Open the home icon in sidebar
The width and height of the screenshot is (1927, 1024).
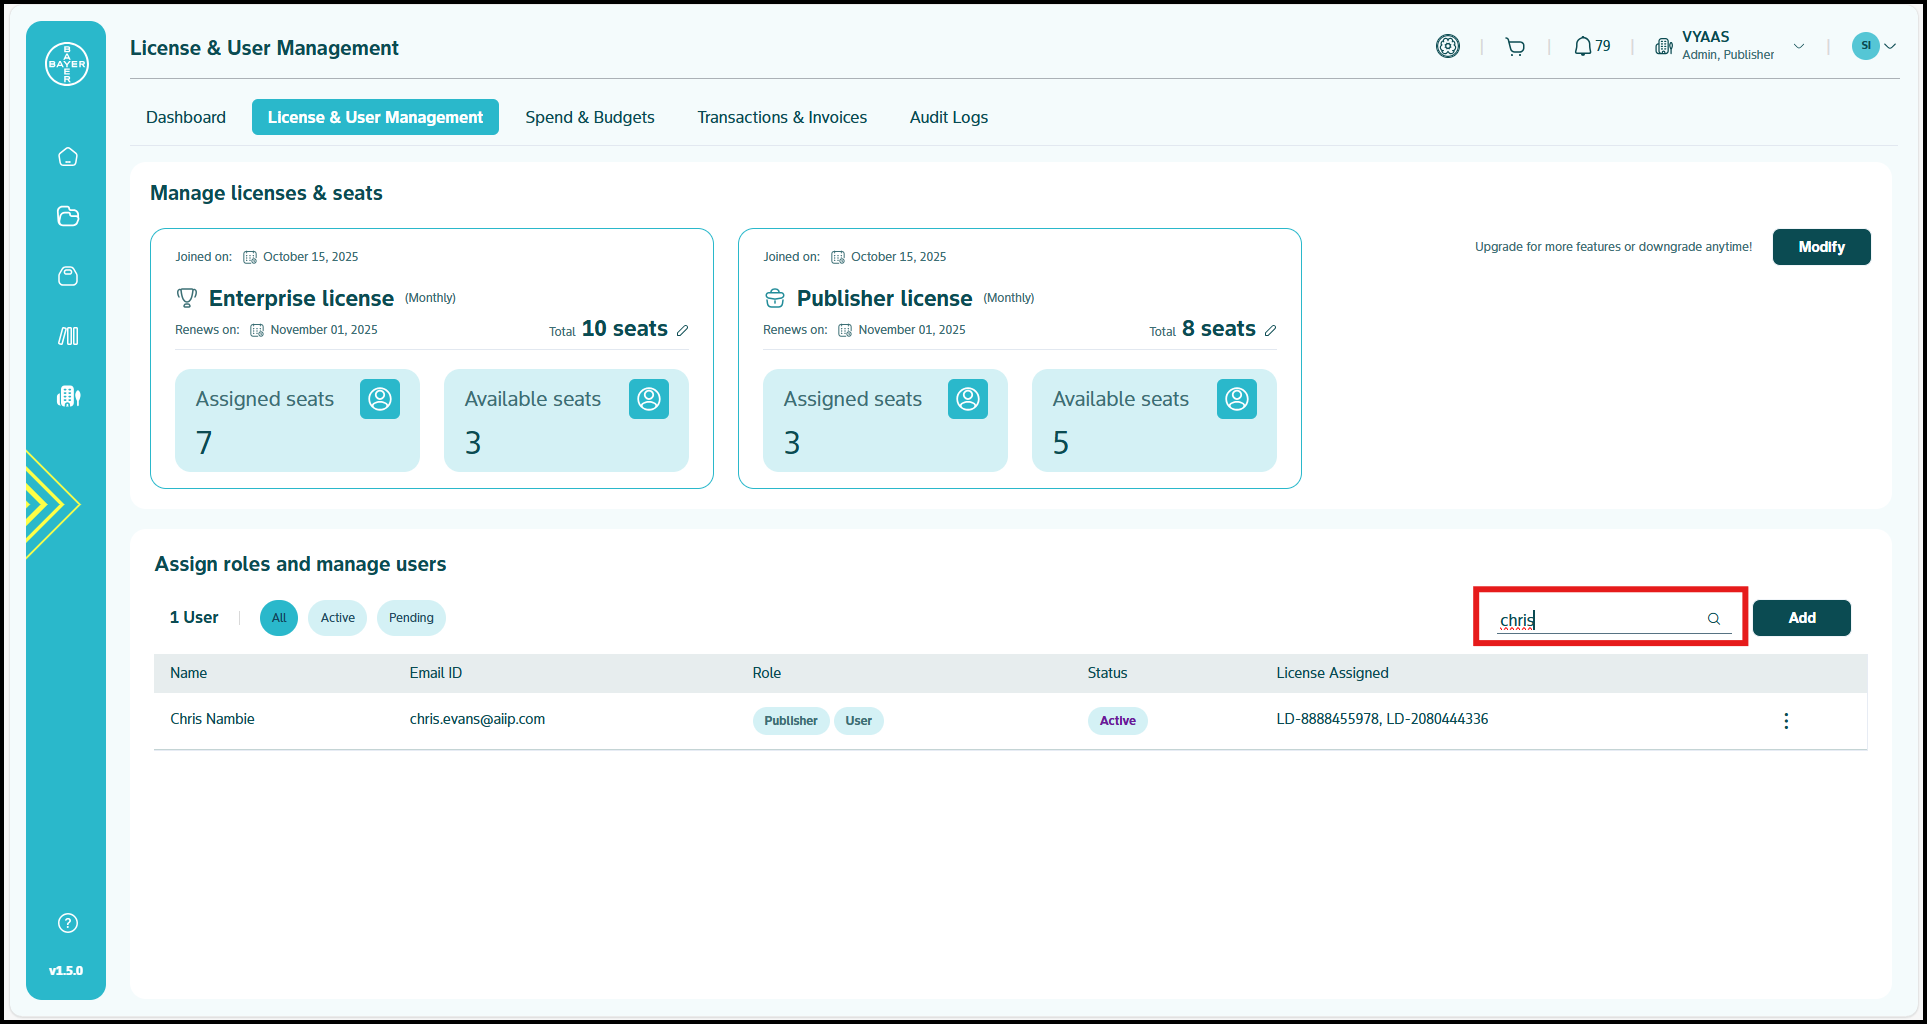pyautogui.click(x=68, y=157)
